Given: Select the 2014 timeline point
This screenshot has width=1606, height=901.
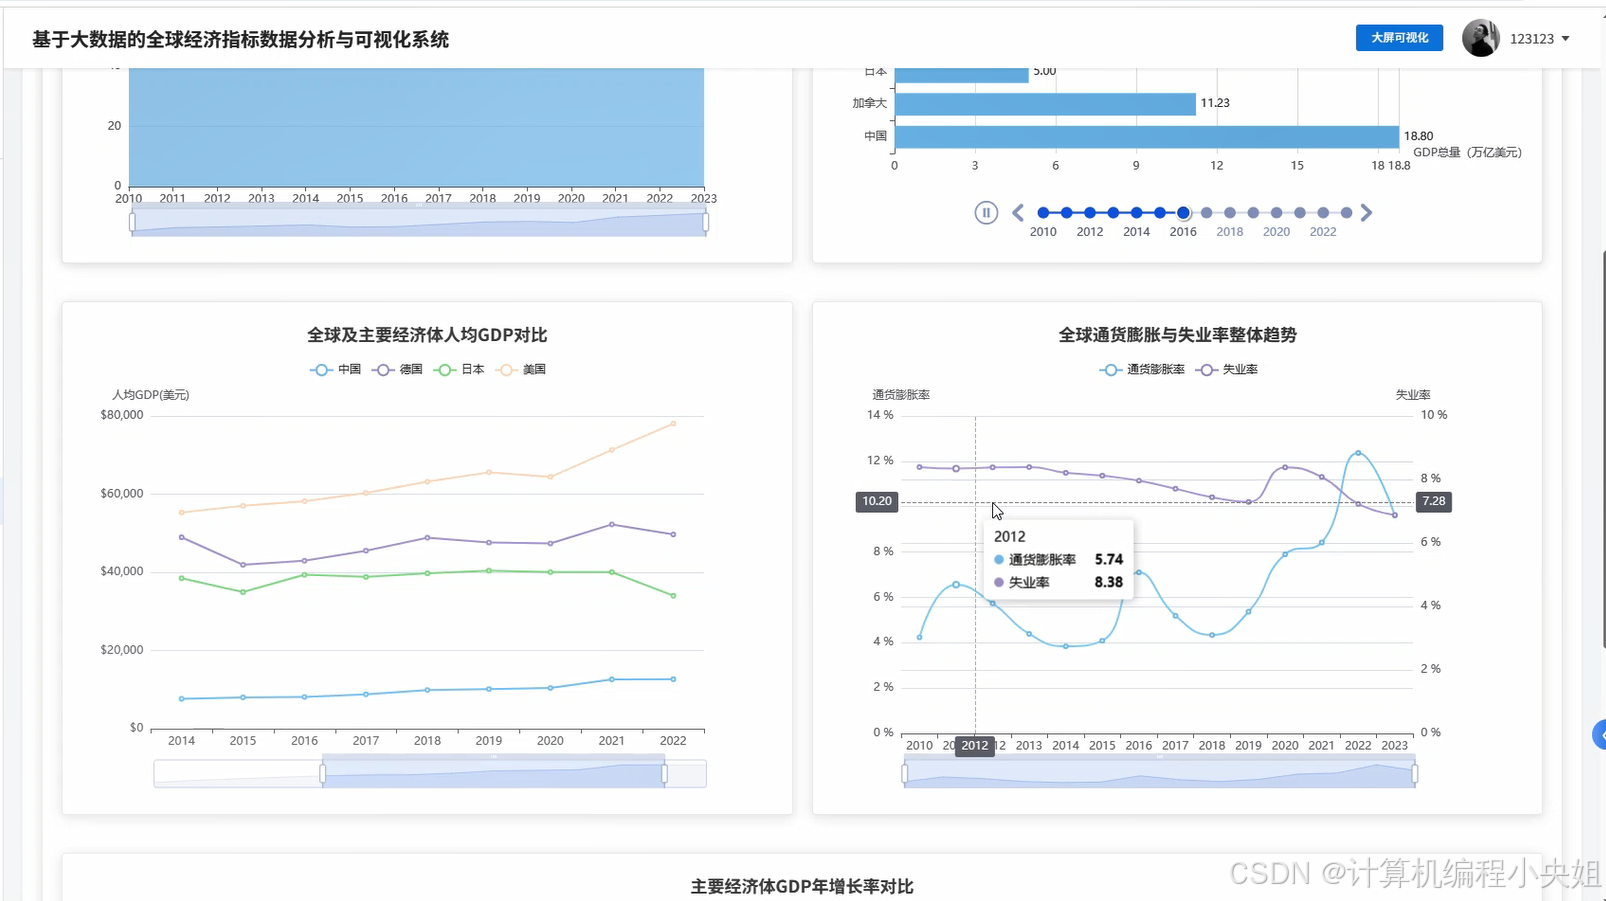Looking at the screenshot, I should 1137,212.
